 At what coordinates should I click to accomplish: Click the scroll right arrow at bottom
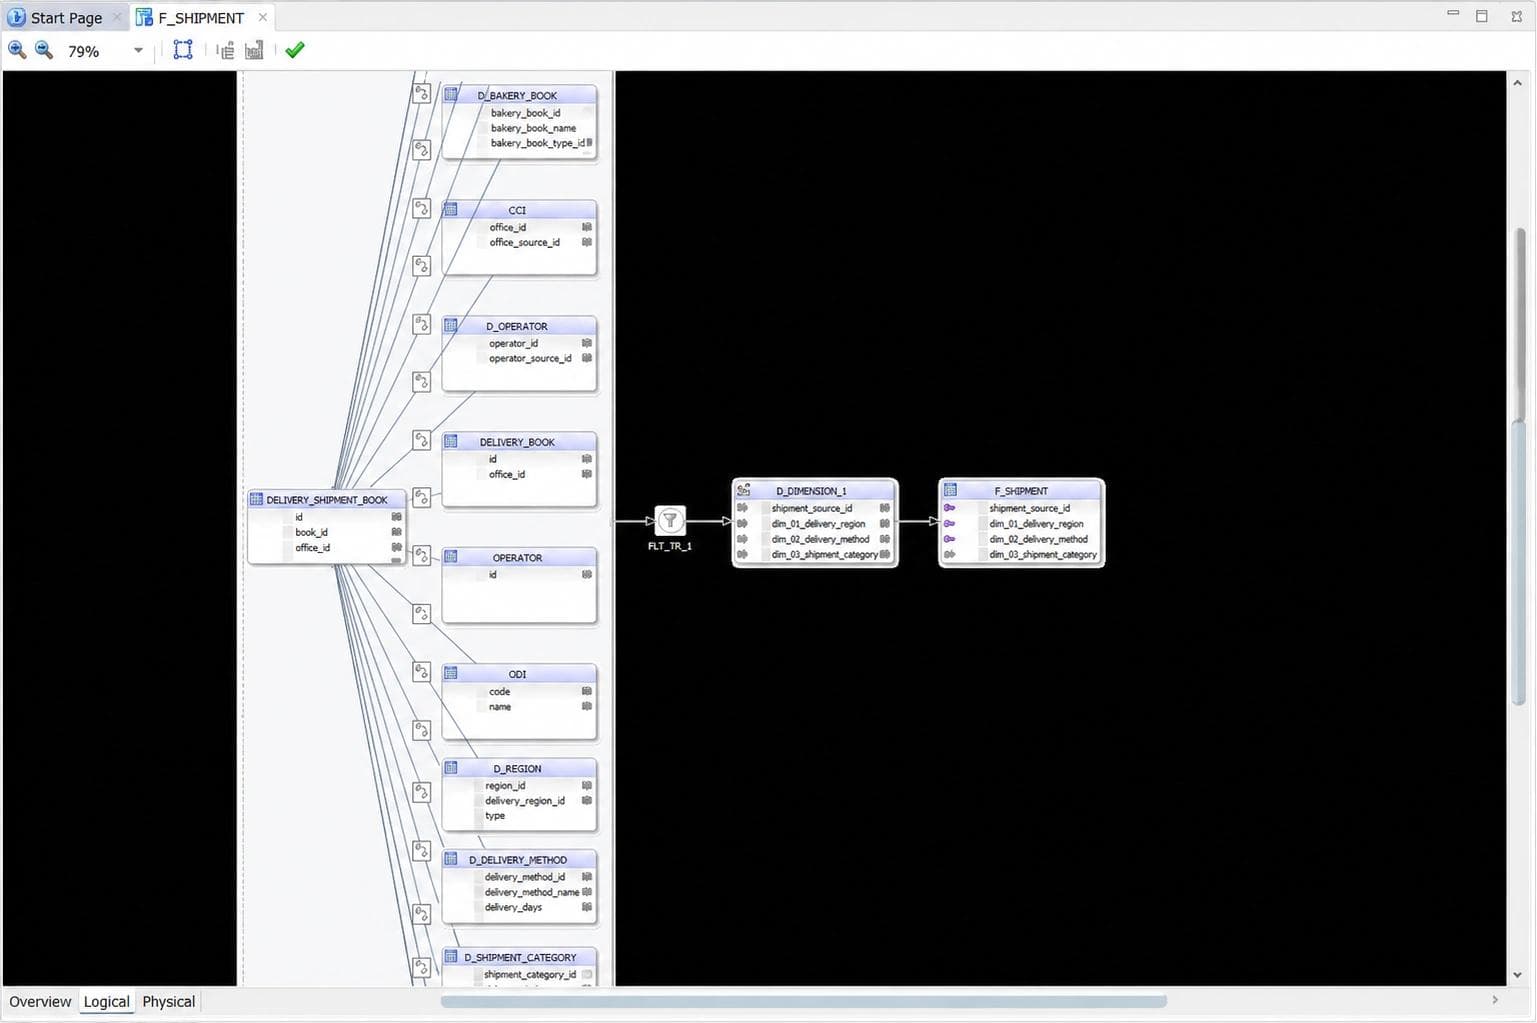[1495, 1000]
